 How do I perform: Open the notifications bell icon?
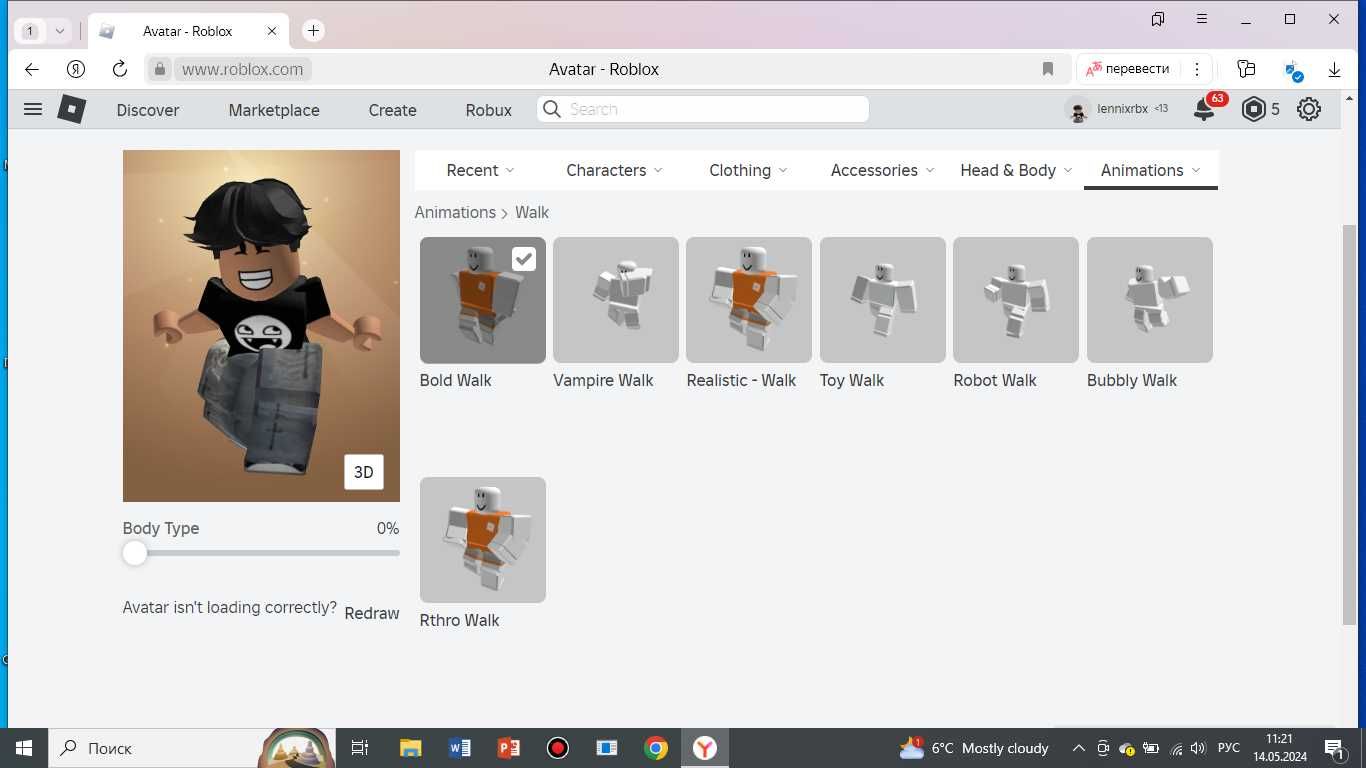[x=1204, y=110]
